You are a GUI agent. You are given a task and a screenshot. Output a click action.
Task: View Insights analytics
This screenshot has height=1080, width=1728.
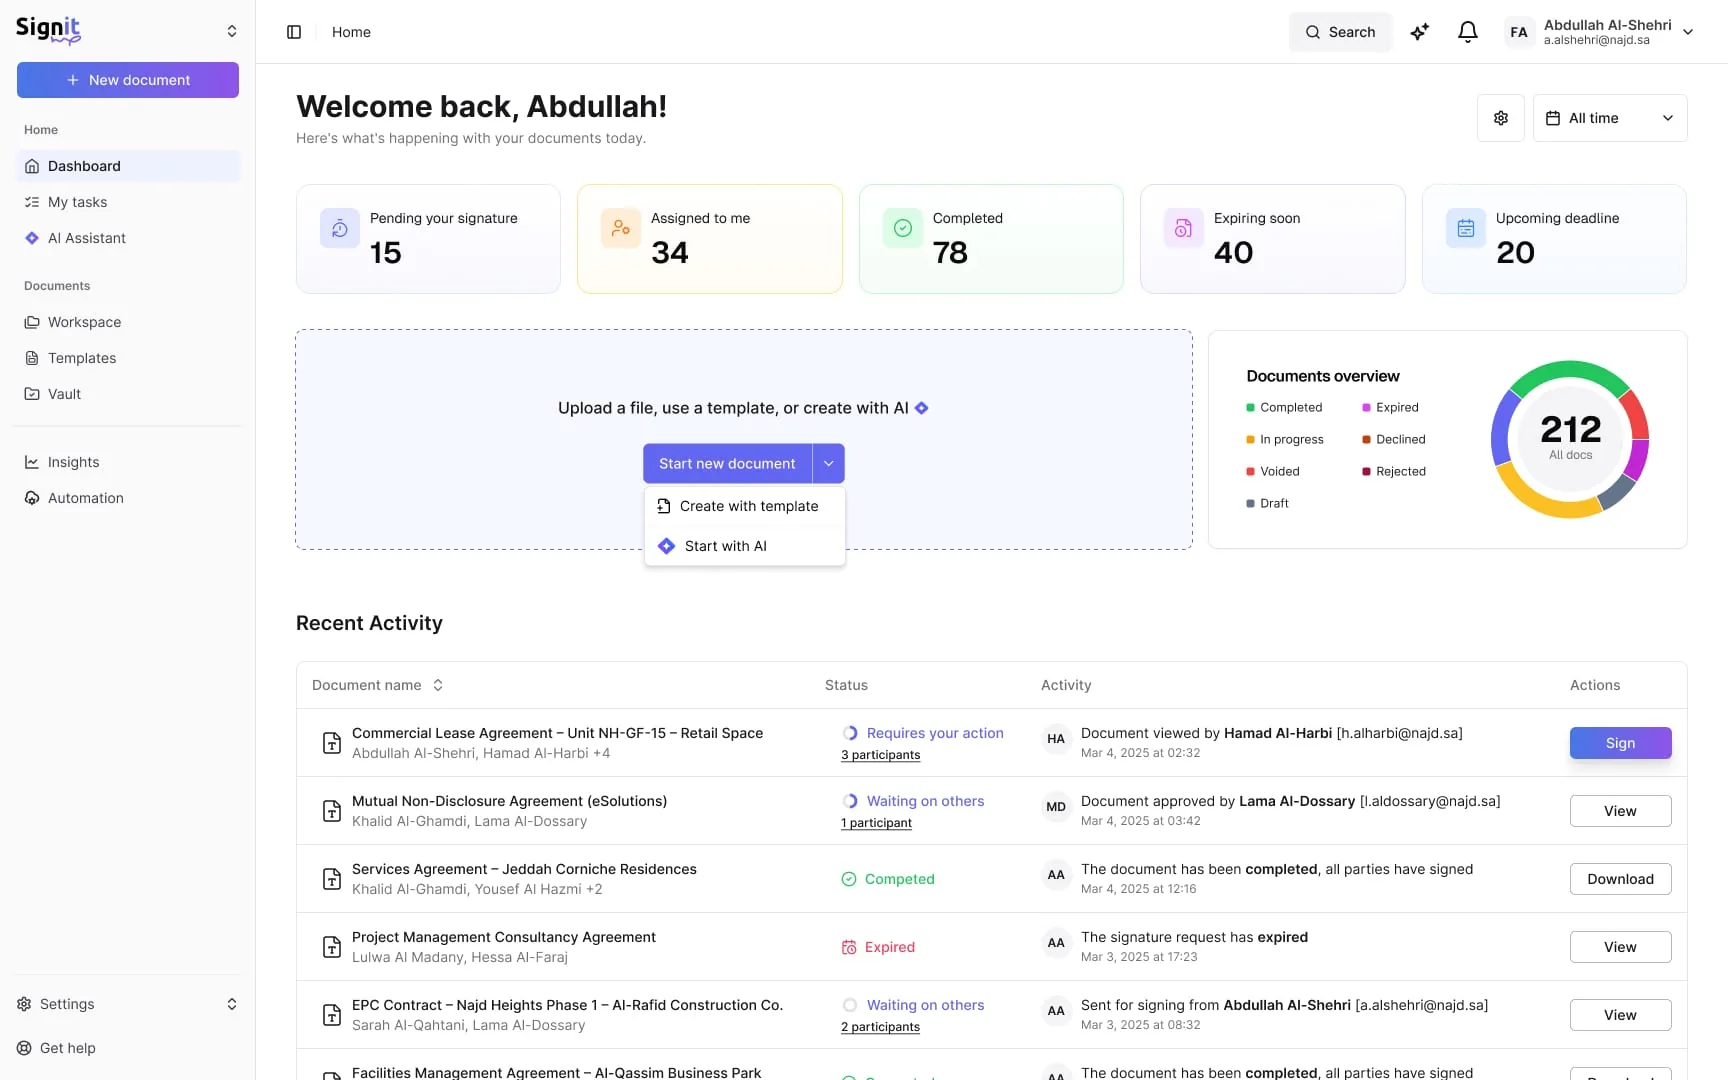[x=72, y=462]
